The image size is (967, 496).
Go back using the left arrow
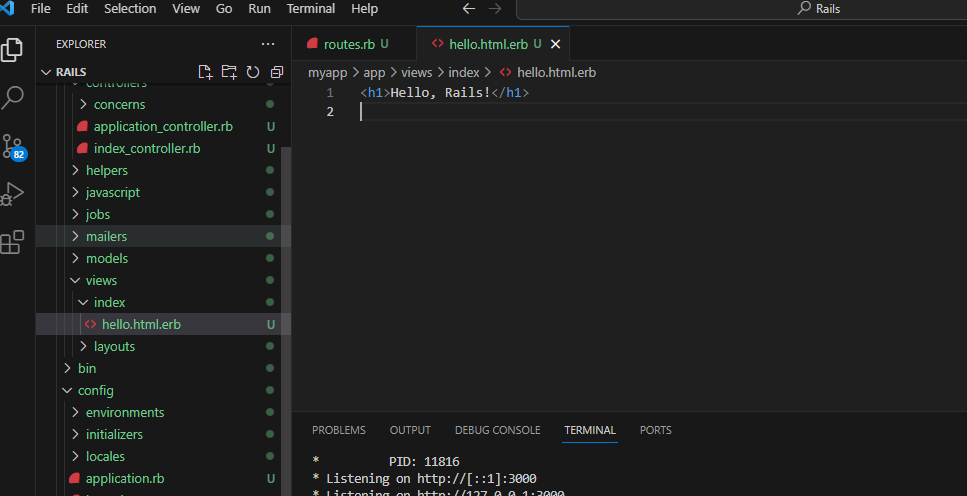469,9
